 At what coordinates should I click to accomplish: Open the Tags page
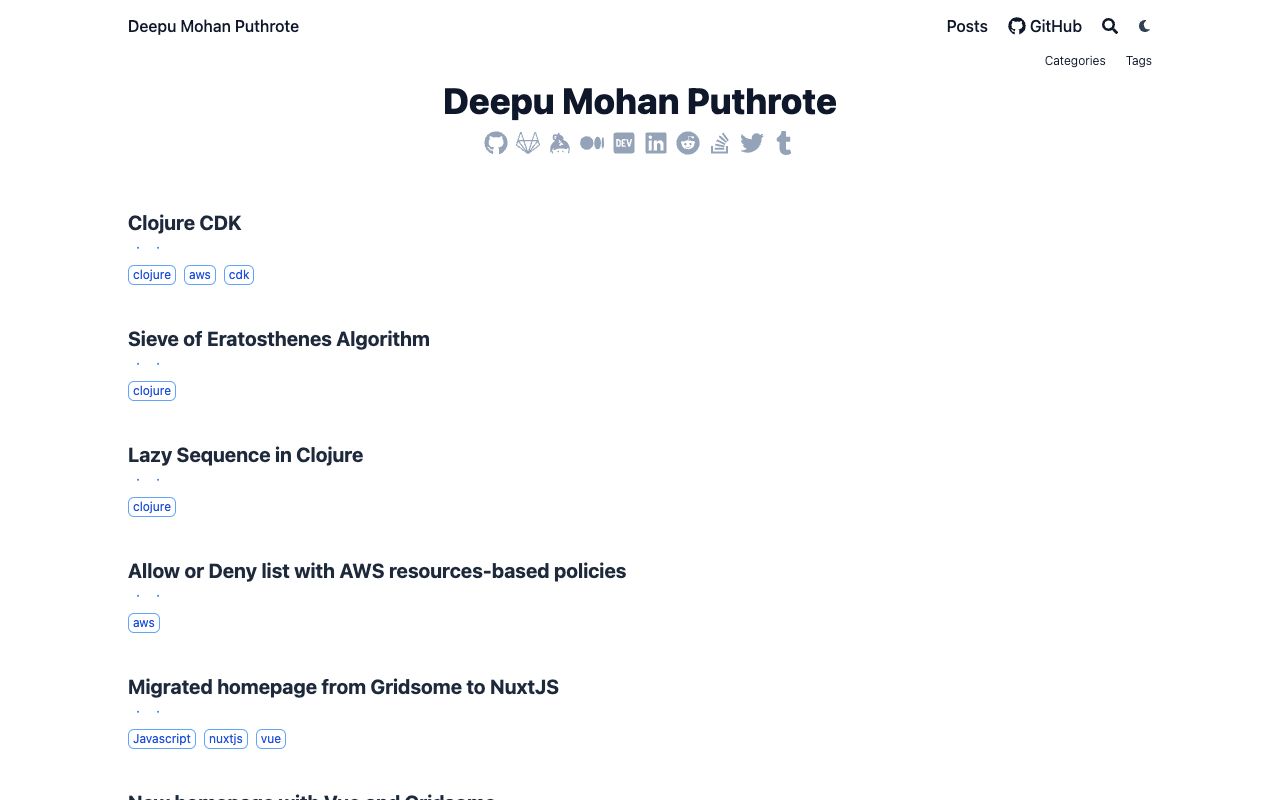1139,61
